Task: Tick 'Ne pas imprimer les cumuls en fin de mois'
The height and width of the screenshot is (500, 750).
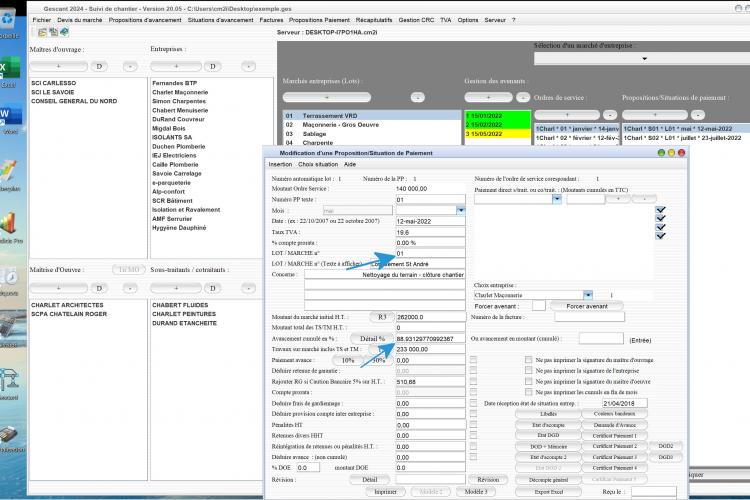Action: coord(528,392)
